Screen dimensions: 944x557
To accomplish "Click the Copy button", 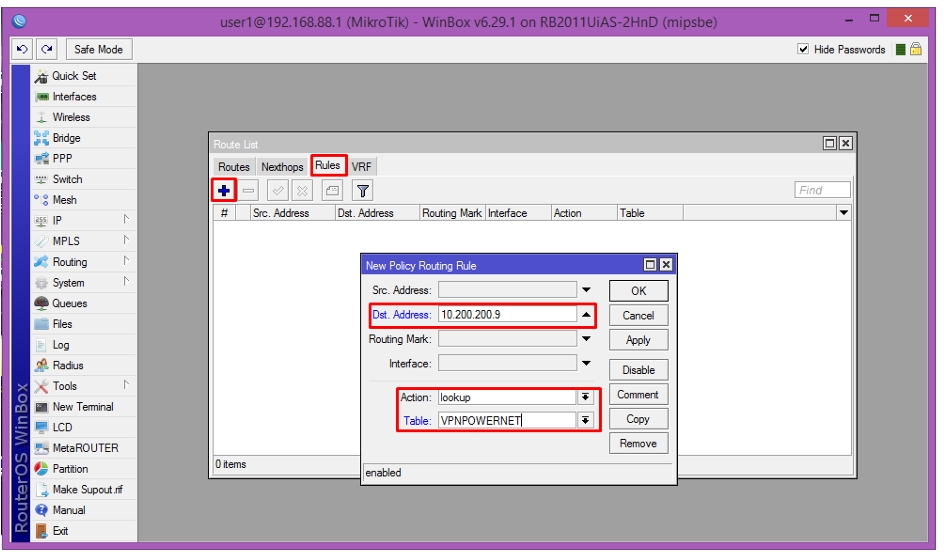I will pos(639,419).
